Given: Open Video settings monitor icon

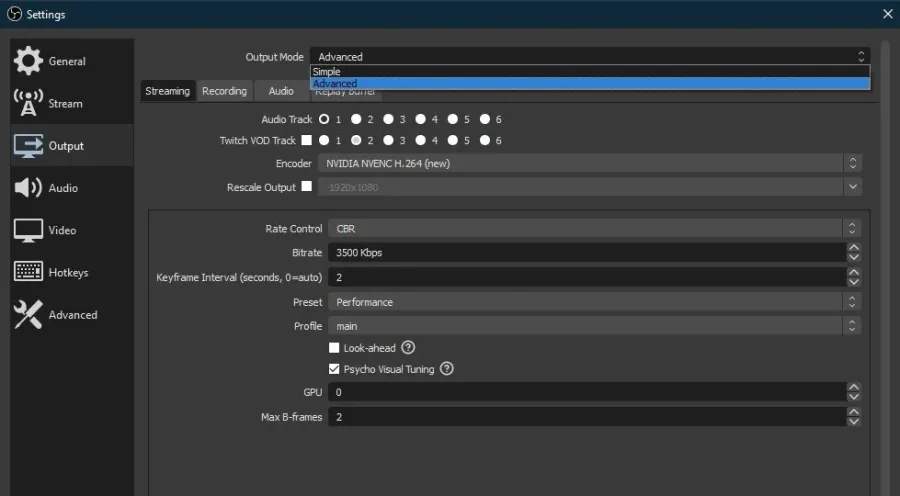Looking at the screenshot, I should click(28, 230).
